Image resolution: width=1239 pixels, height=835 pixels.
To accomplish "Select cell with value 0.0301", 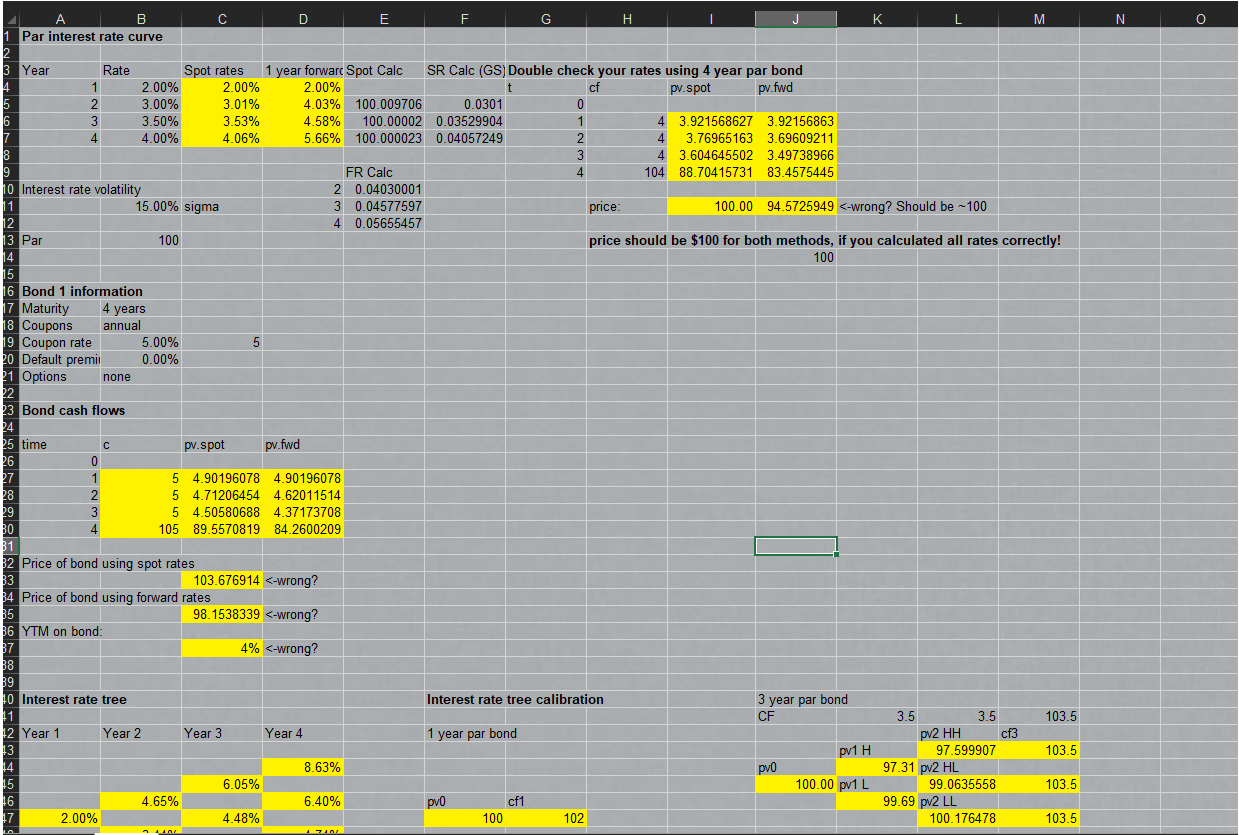I will coord(465,104).
